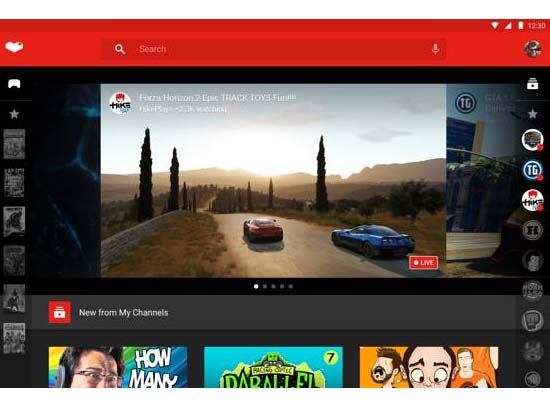550x412 pixels.
Task: Open the YouTube Gaming logo home
Action: [14, 47]
